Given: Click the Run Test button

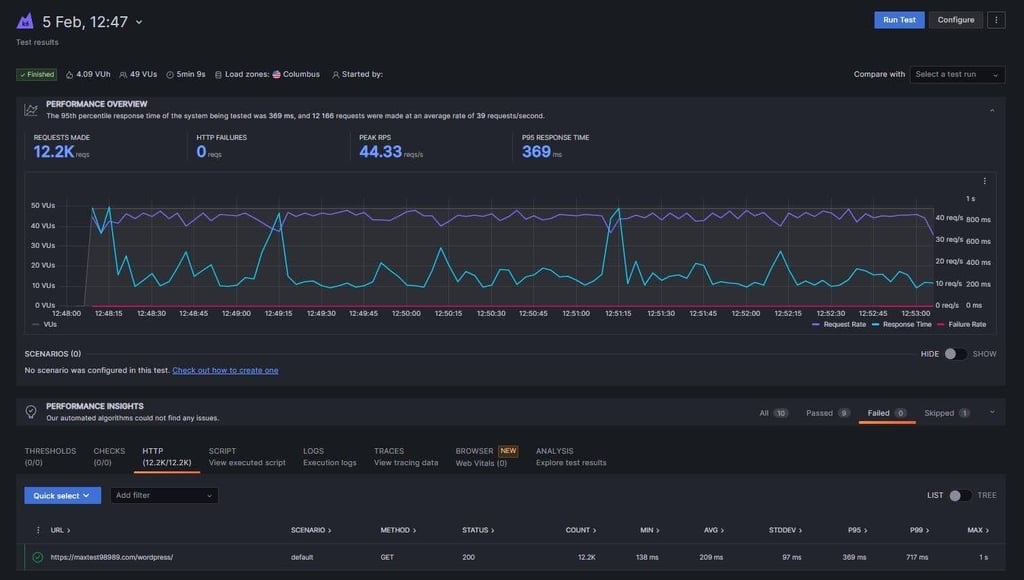Looking at the screenshot, I should [x=899, y=20].
